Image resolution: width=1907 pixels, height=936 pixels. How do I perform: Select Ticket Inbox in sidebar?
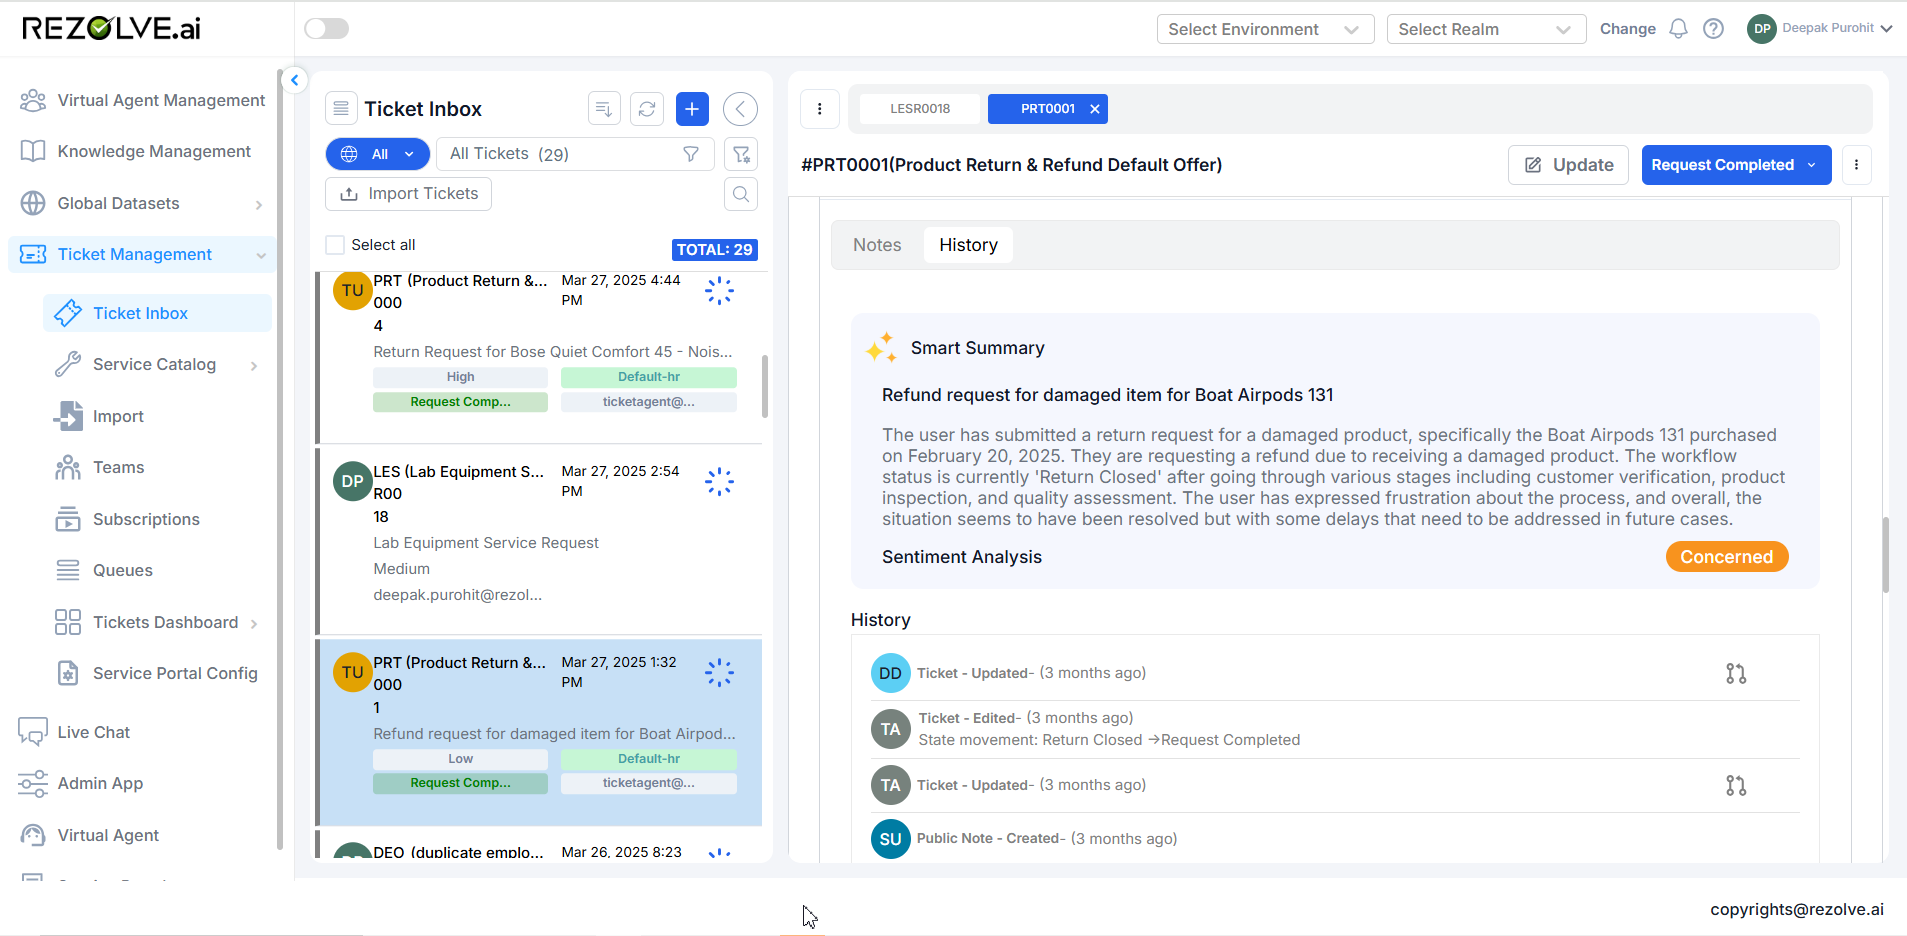click(x=157, y=313)
